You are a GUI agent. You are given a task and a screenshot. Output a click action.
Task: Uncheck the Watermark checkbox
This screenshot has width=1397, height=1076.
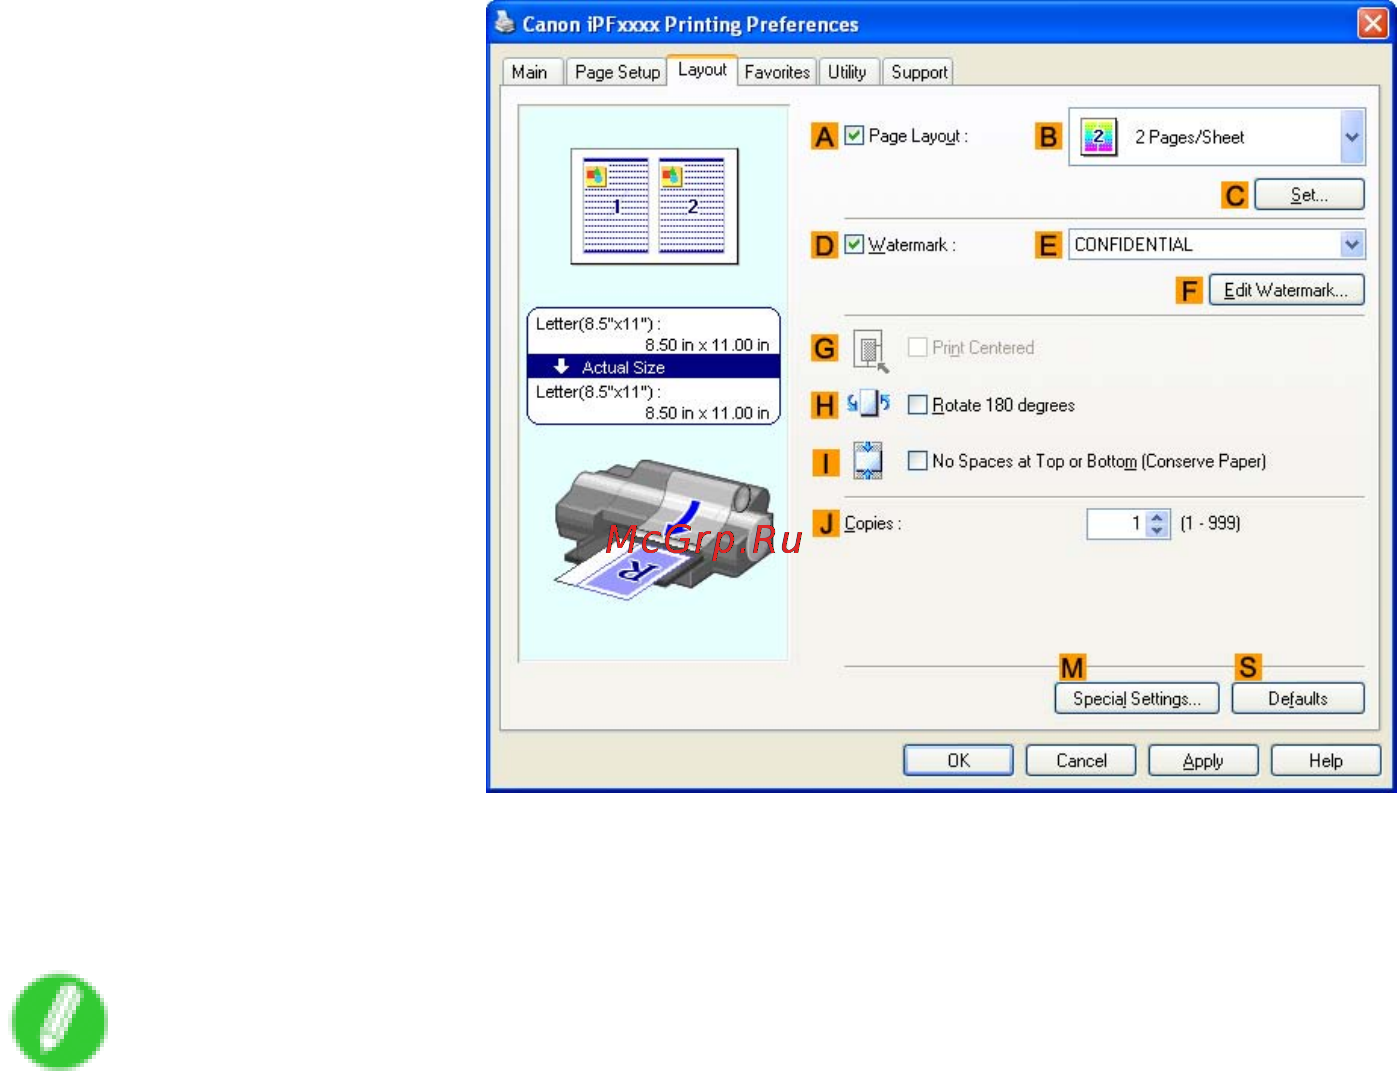pos(854,244)
